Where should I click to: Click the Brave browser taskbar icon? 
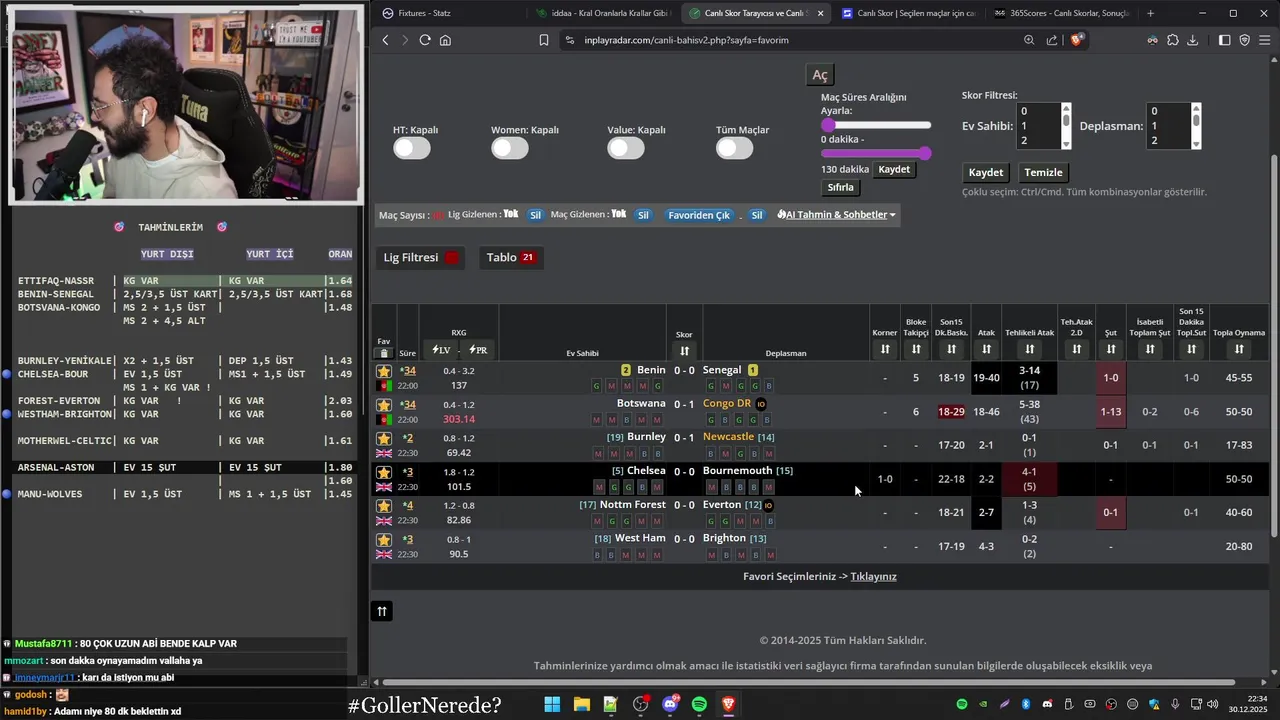(x=729, y=704)
